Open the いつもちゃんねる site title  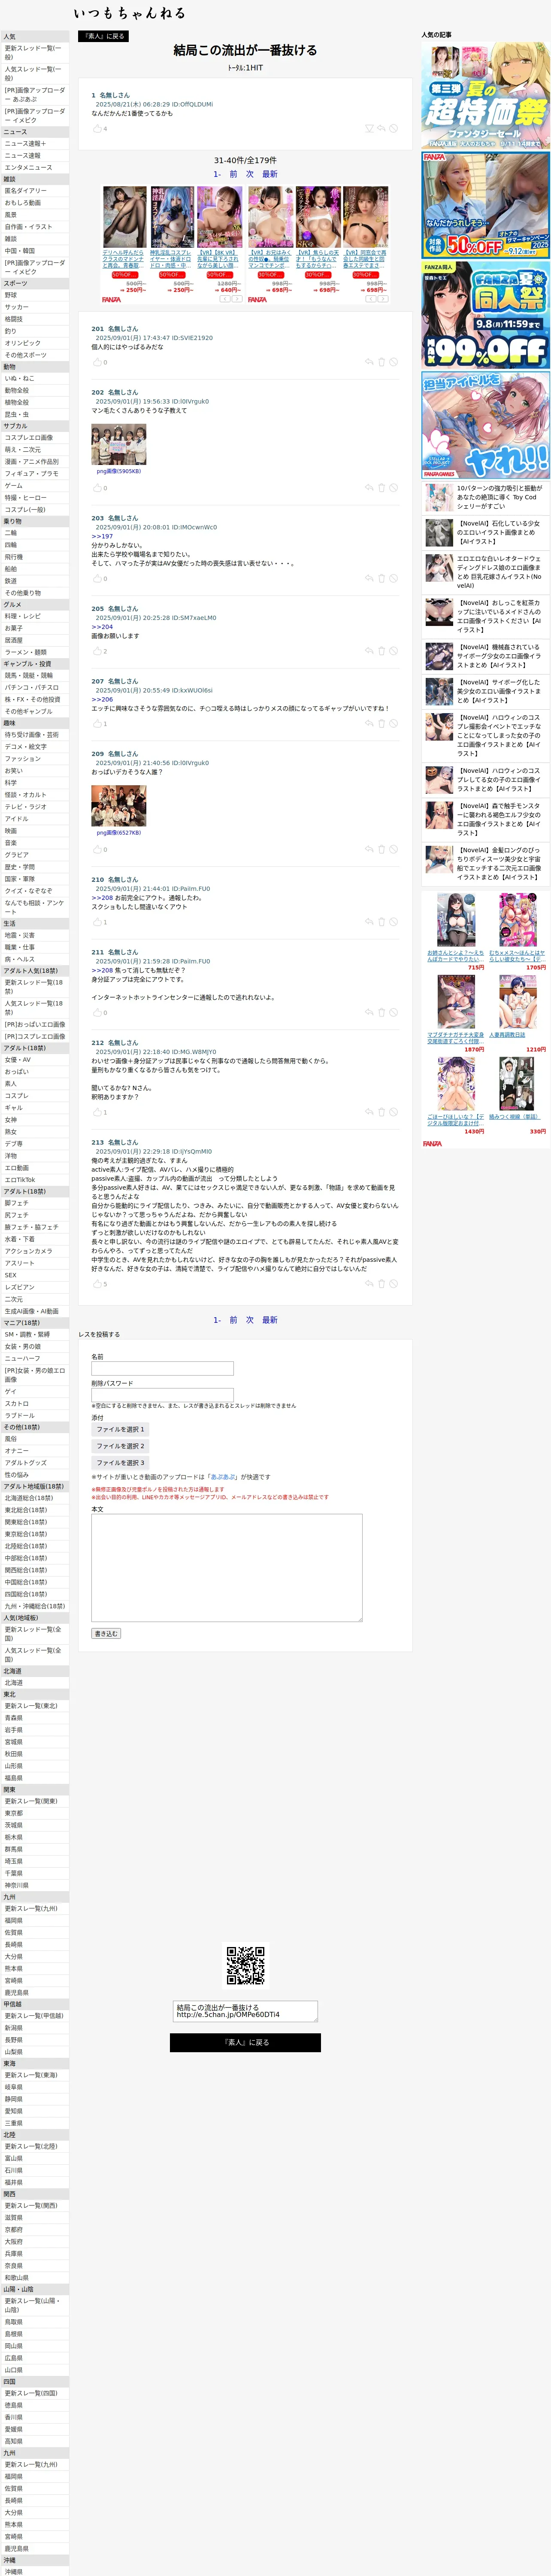point(129,13)
